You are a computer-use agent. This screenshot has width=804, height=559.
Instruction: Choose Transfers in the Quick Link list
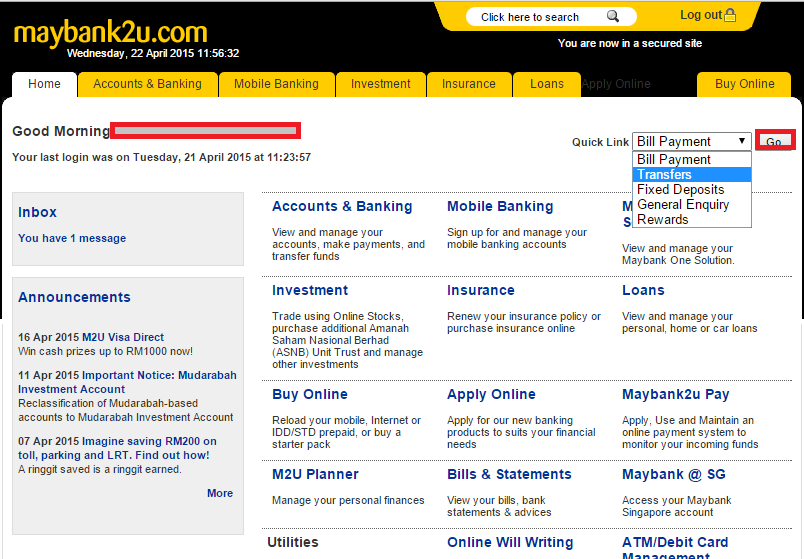(x=692, y=174)
